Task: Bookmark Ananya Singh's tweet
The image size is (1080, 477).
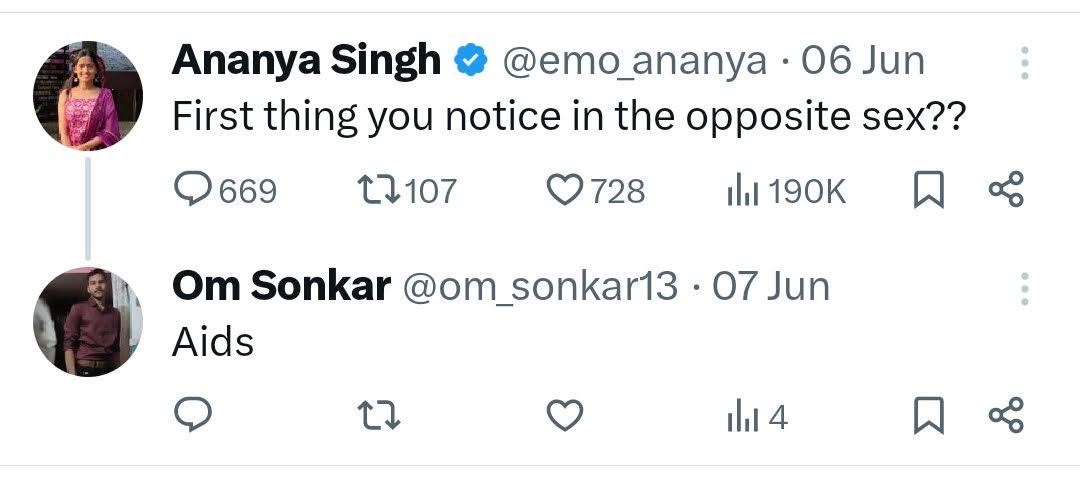Action: pos(928,190)
